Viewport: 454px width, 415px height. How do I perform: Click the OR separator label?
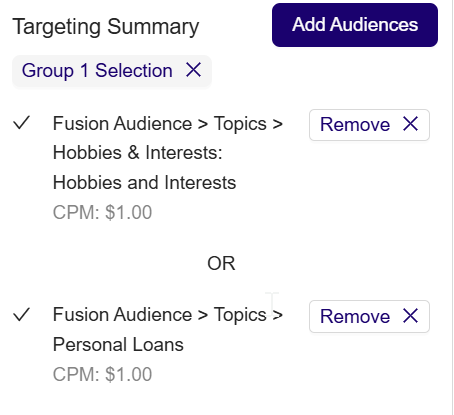[x=221, y=263]
